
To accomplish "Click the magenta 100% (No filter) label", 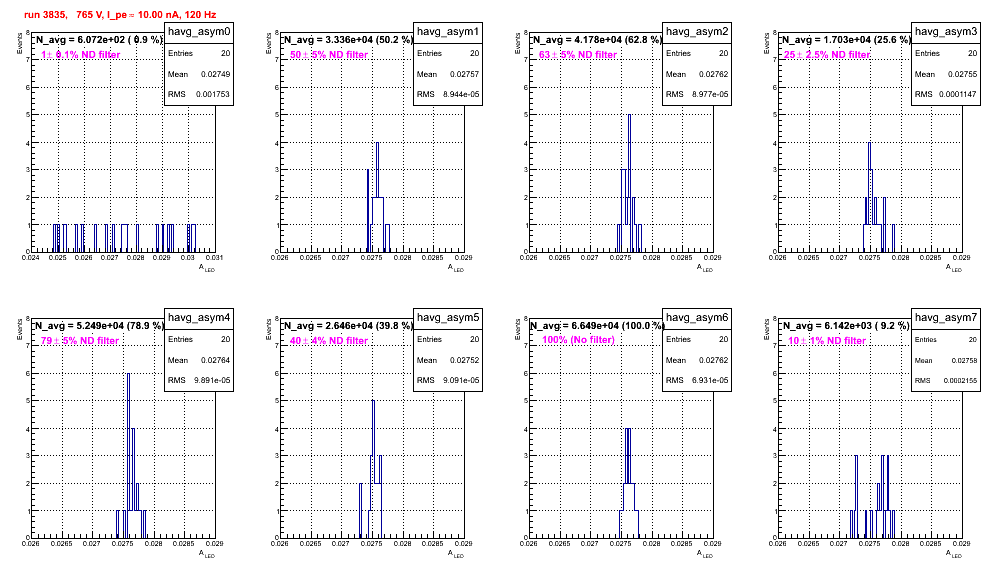I will 579,340.
